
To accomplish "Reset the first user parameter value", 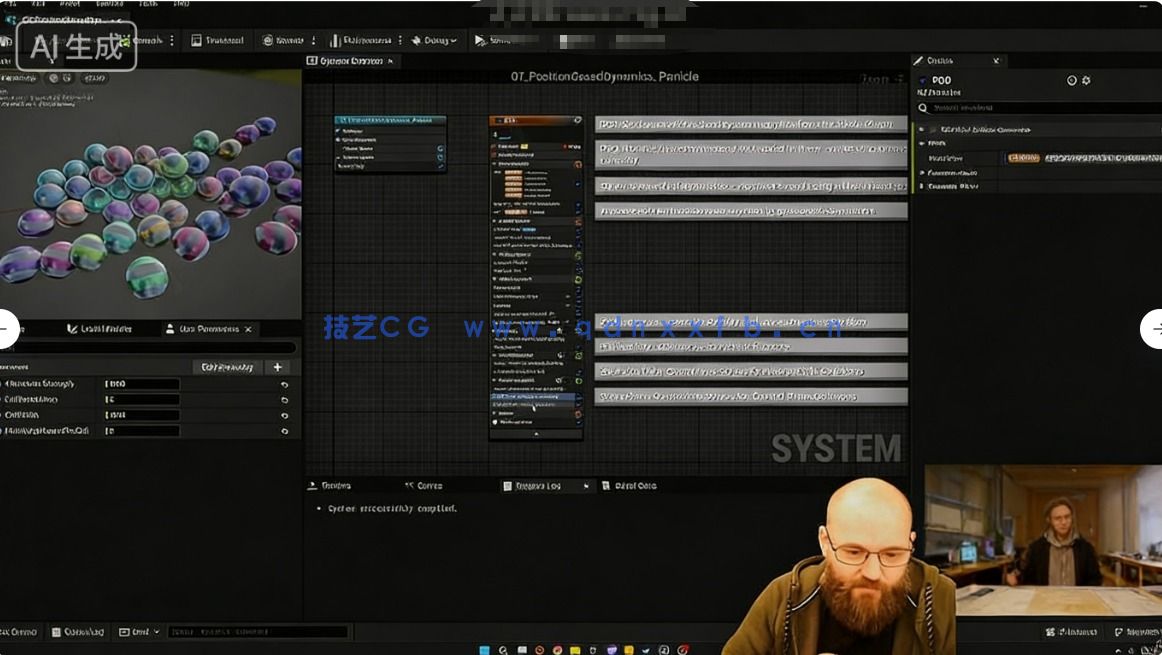I will [284, 384].
